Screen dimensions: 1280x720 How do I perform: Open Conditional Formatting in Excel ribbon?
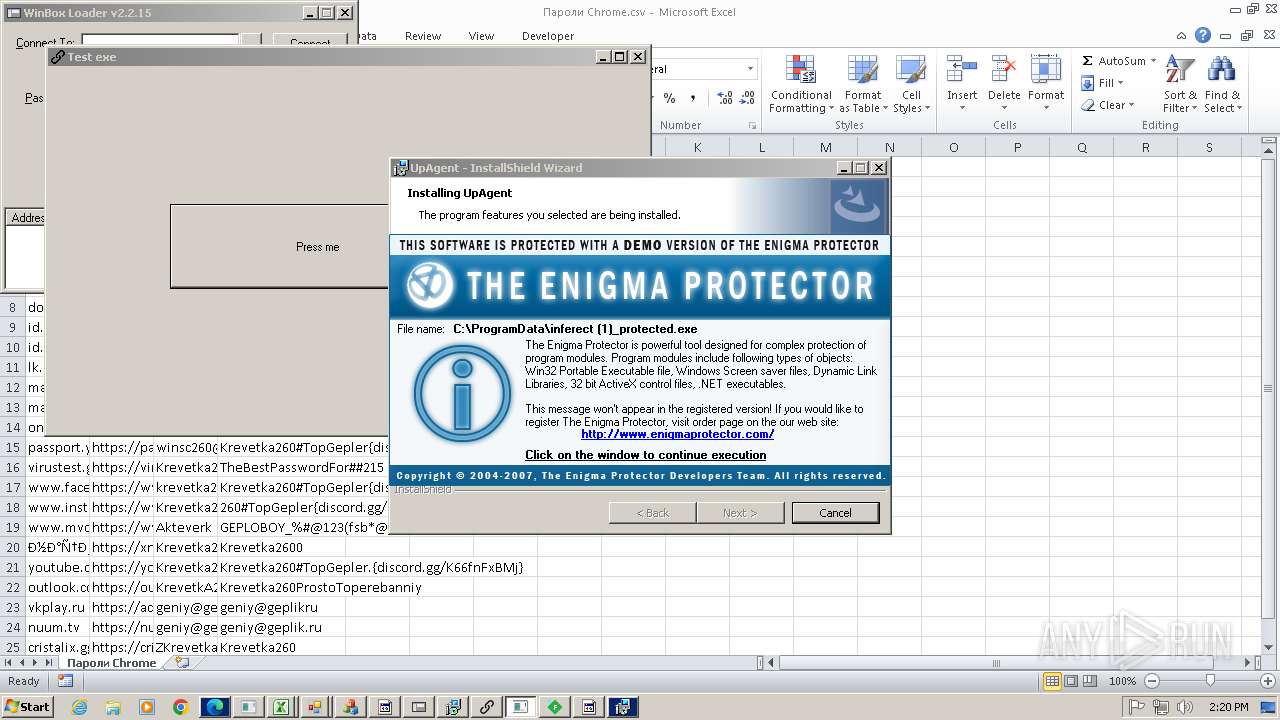point(801,85)
